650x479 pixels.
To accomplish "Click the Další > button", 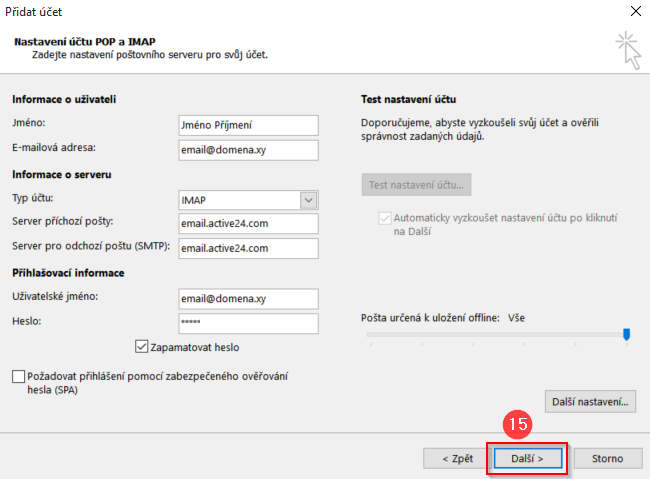I will coord(527,459).
